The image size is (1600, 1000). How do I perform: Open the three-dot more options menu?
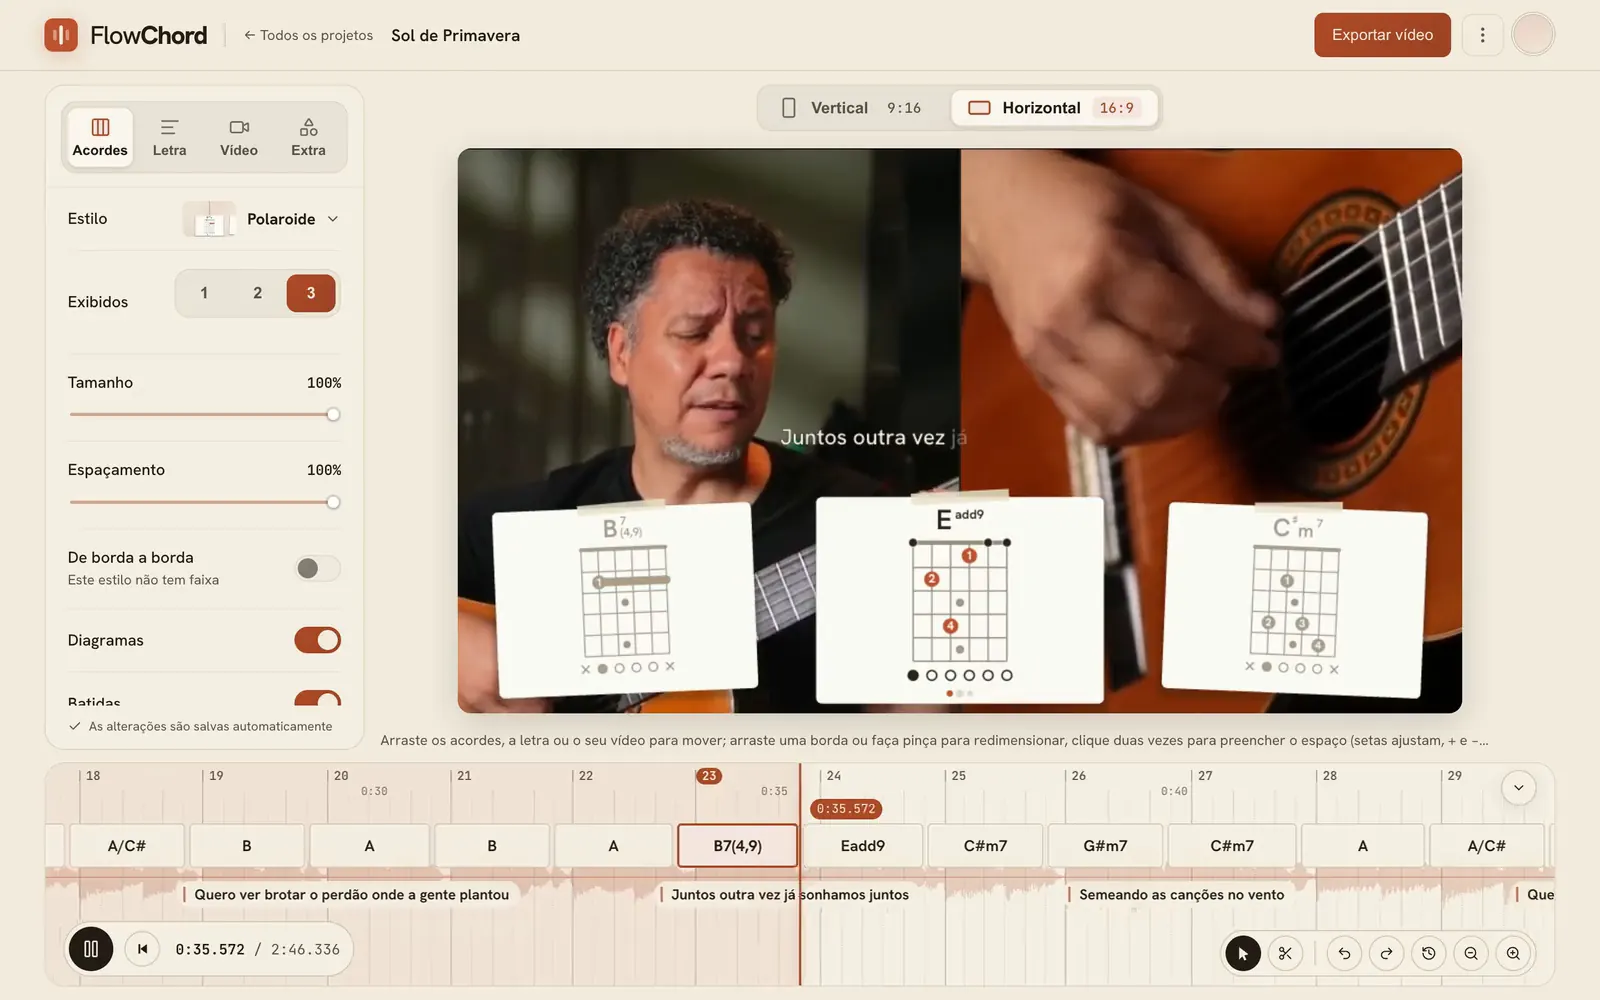pos(1482,35)
